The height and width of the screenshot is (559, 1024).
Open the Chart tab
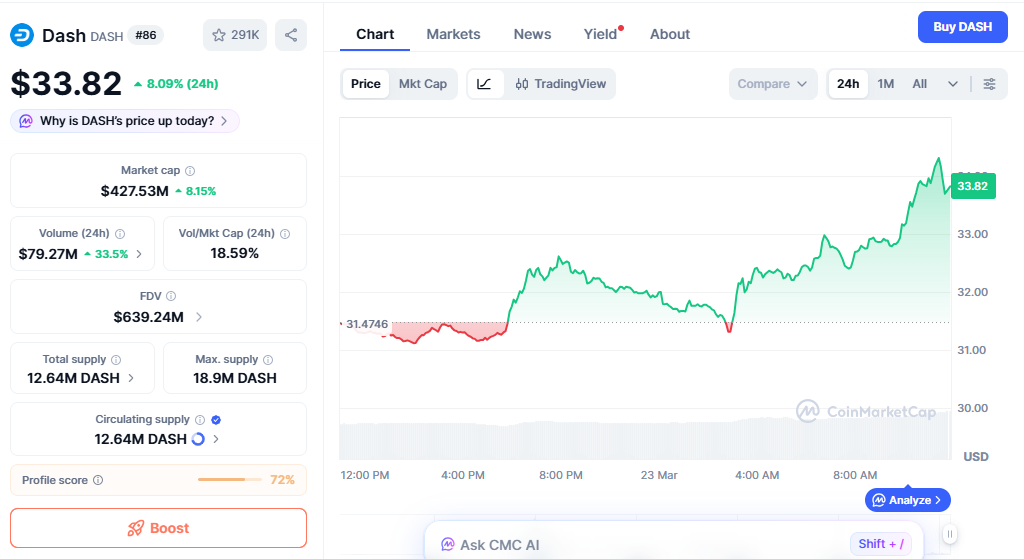[x=375, y=35]
